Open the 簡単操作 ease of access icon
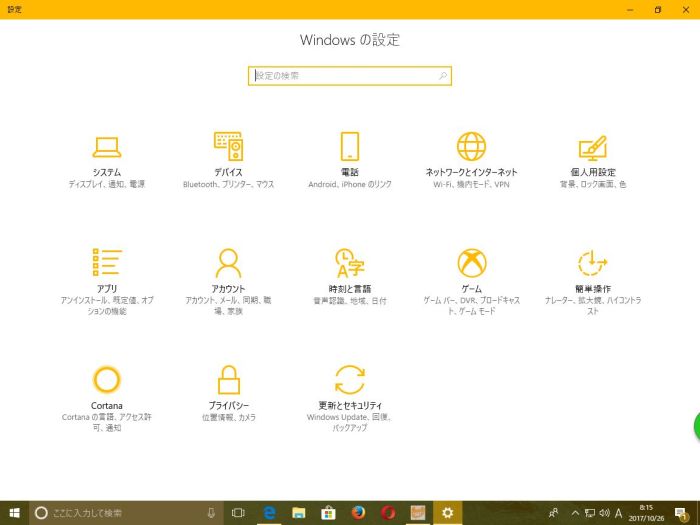This screenshot has width=700, height=525. pos(593,263)
